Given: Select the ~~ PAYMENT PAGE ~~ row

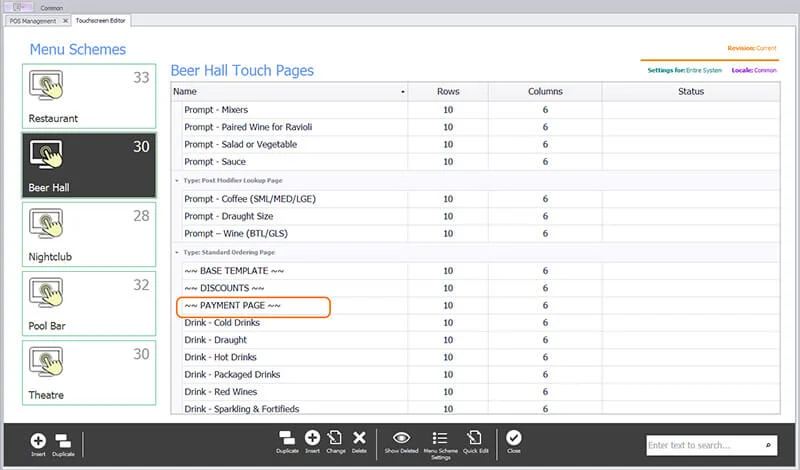Looking at the screenshot, I should (x=481, y=306).
